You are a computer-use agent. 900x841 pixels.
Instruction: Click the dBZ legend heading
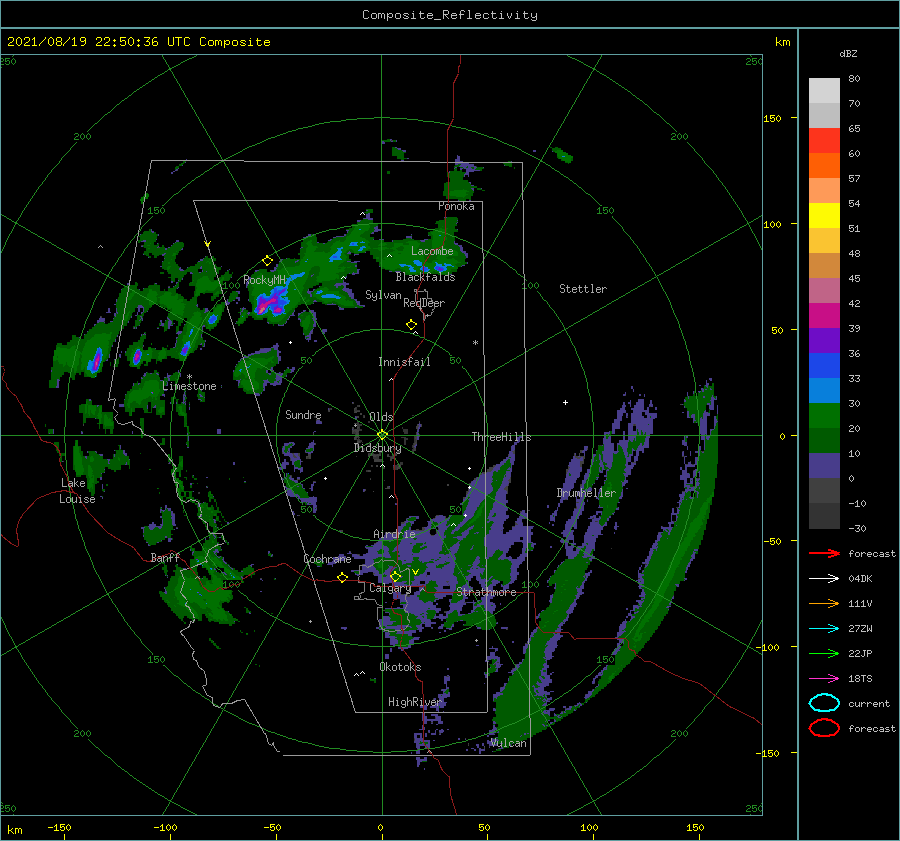tap(848, 53)
